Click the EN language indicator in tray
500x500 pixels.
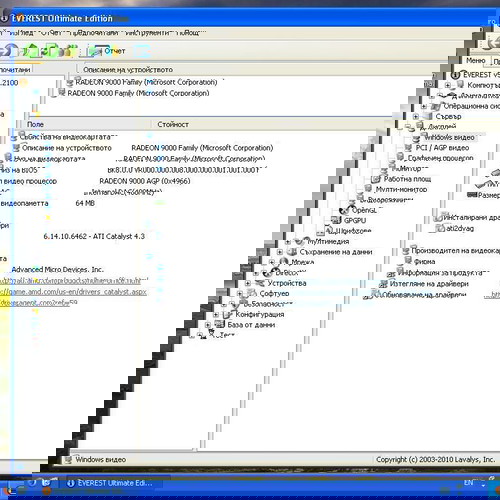(468, 483)
